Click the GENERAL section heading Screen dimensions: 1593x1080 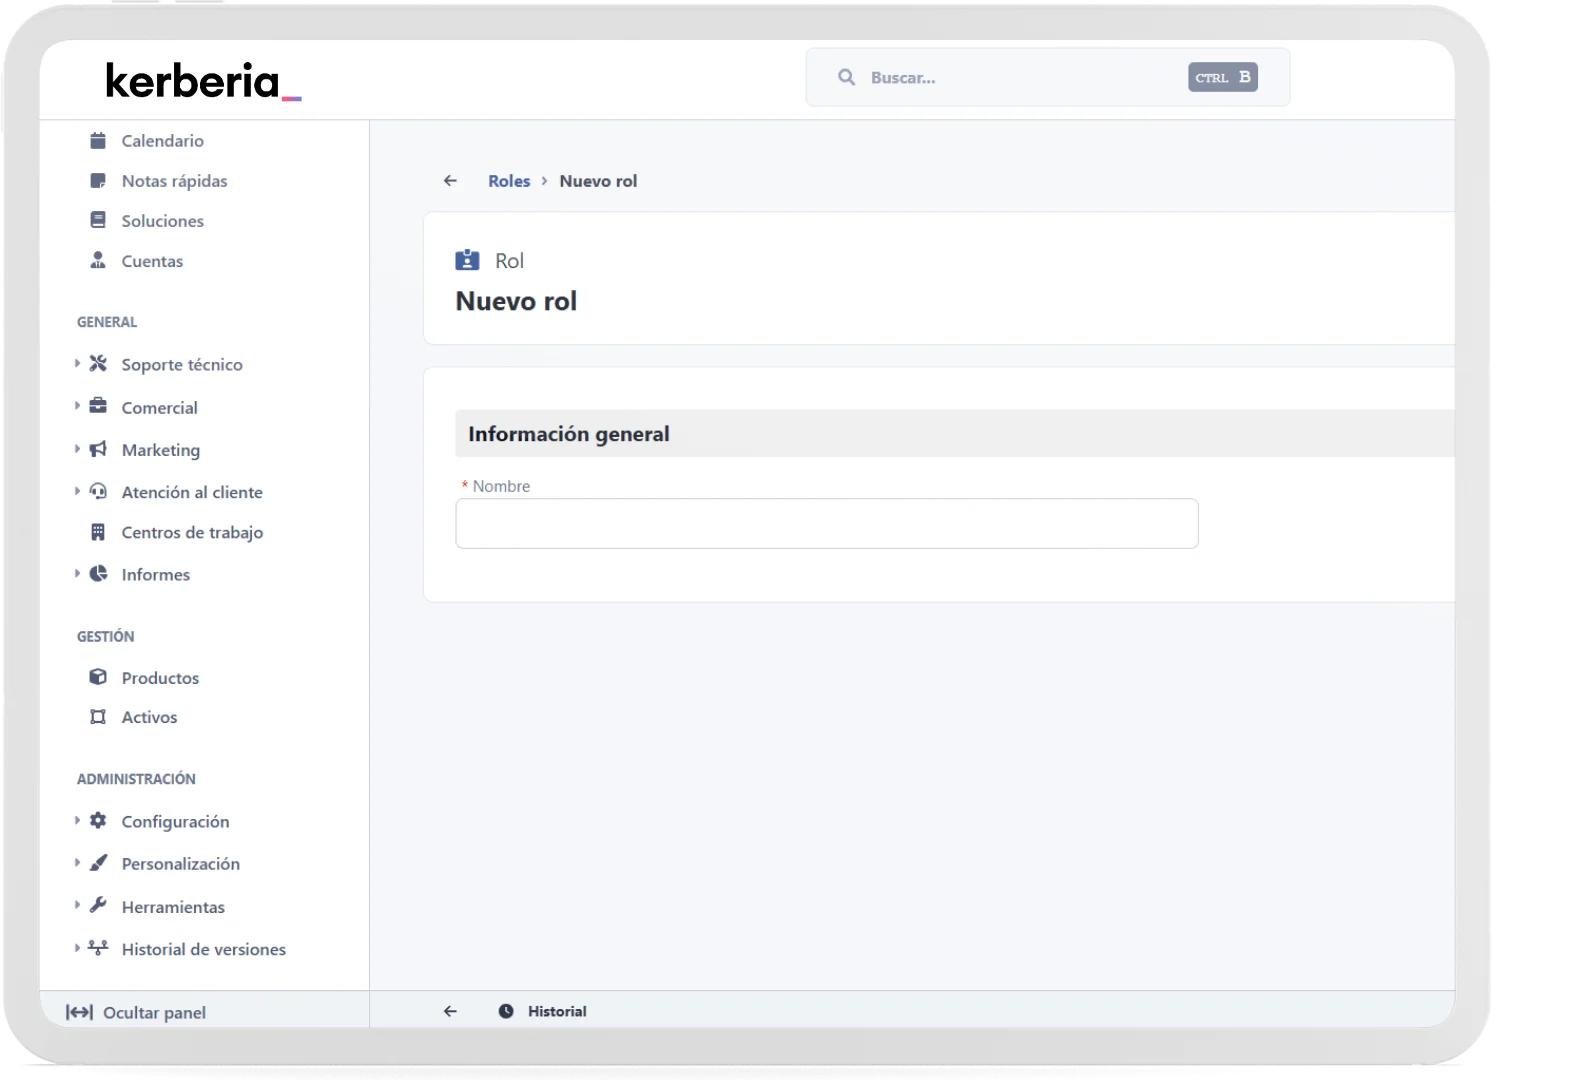(107, 322)
